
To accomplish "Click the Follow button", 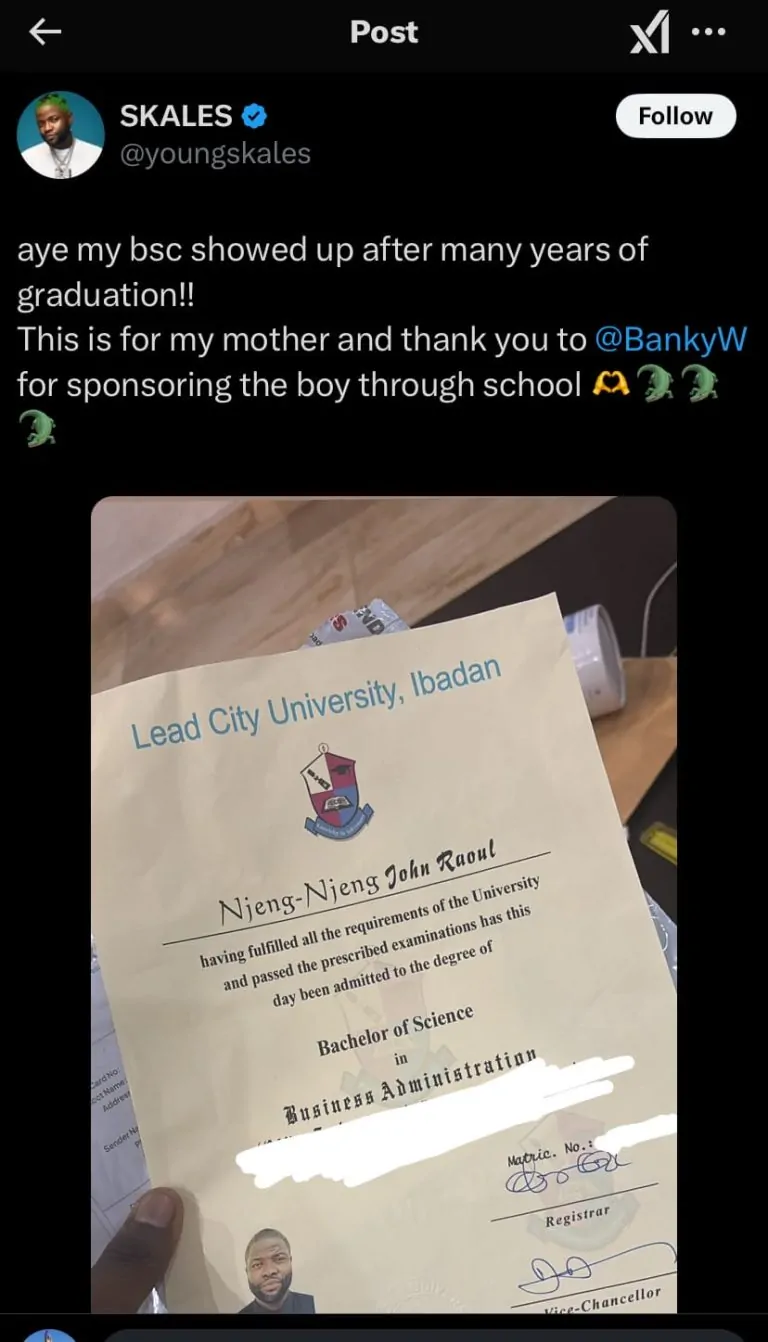I will pos(675,117).
